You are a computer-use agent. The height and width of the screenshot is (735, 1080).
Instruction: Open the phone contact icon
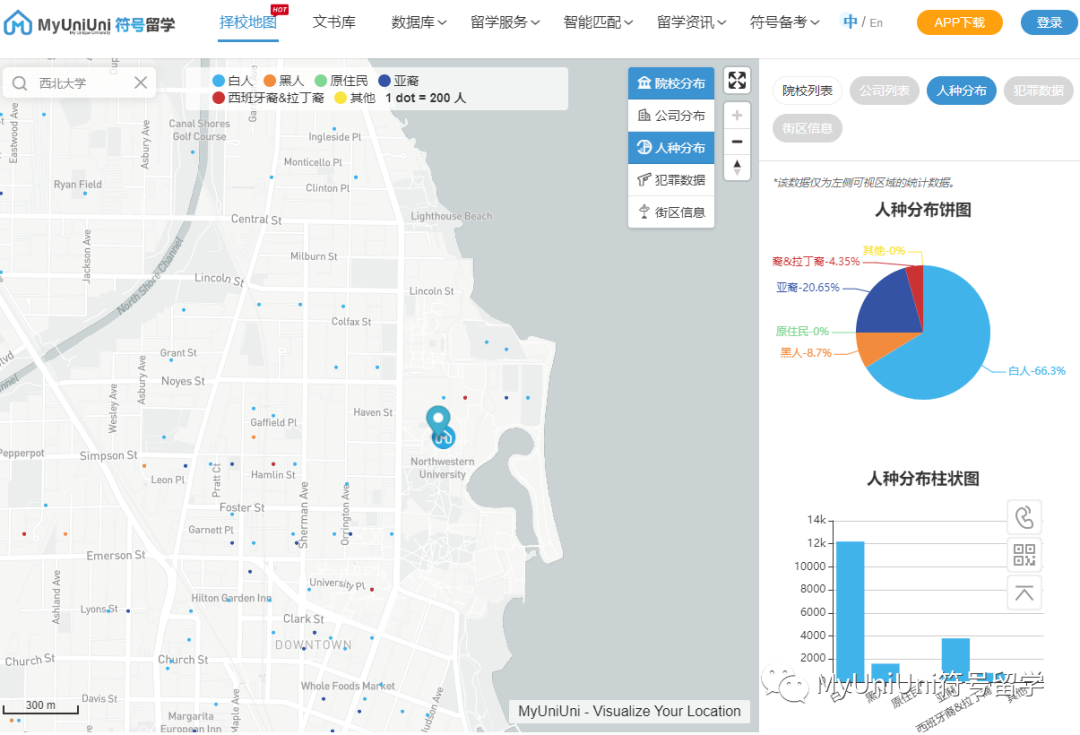[x=1024, y=517]
